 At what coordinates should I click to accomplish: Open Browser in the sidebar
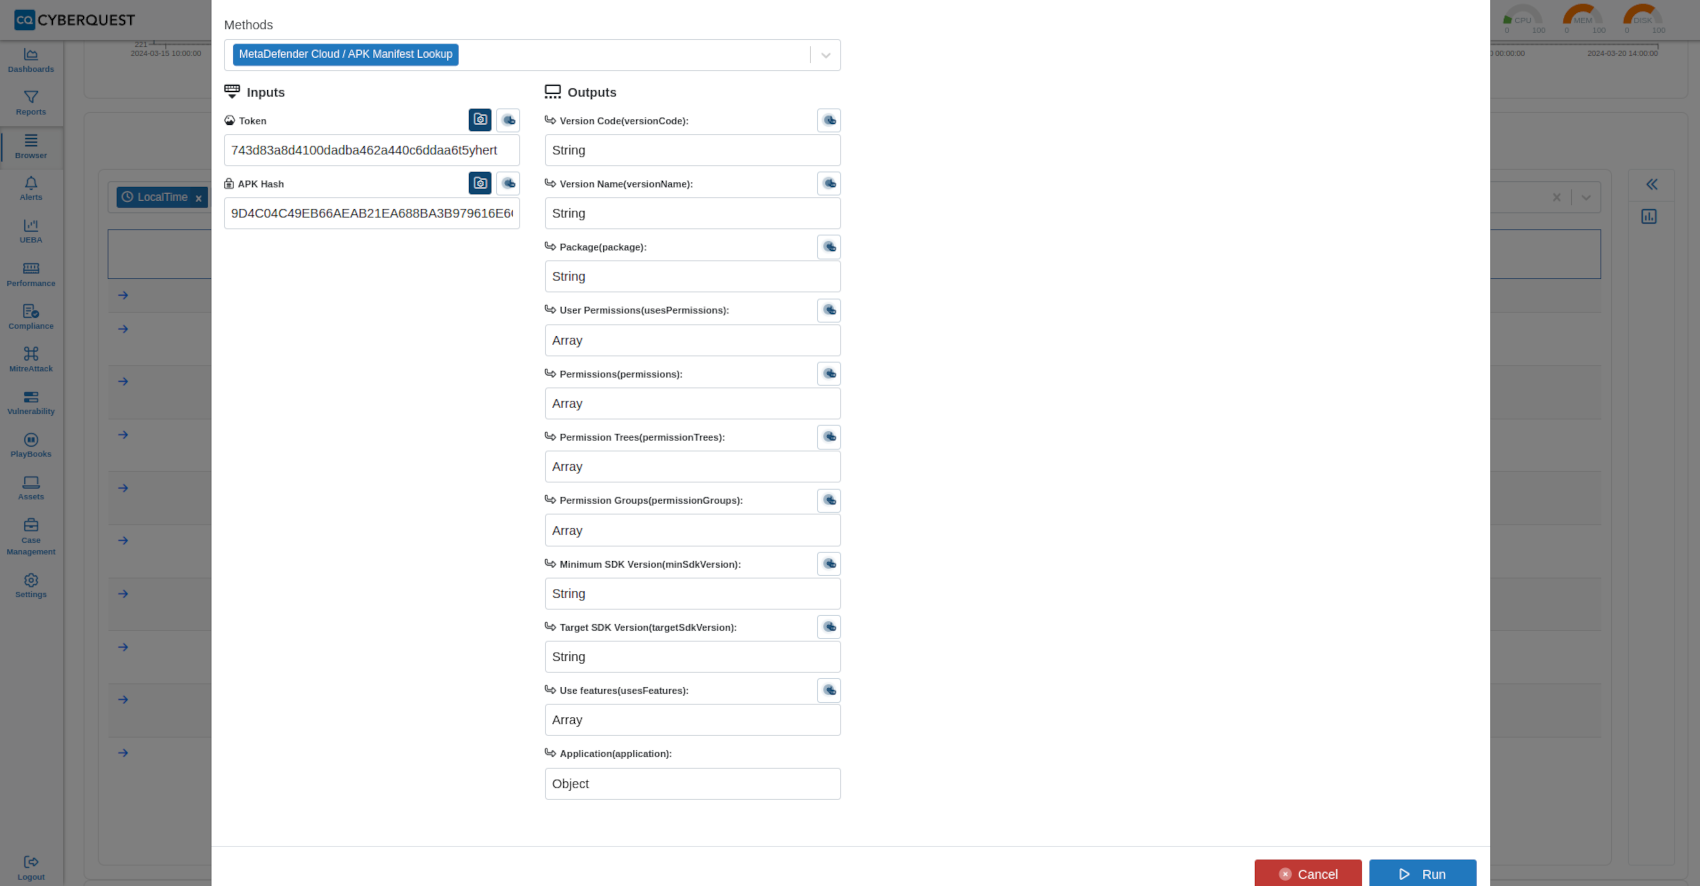click(x=31, y=147)
